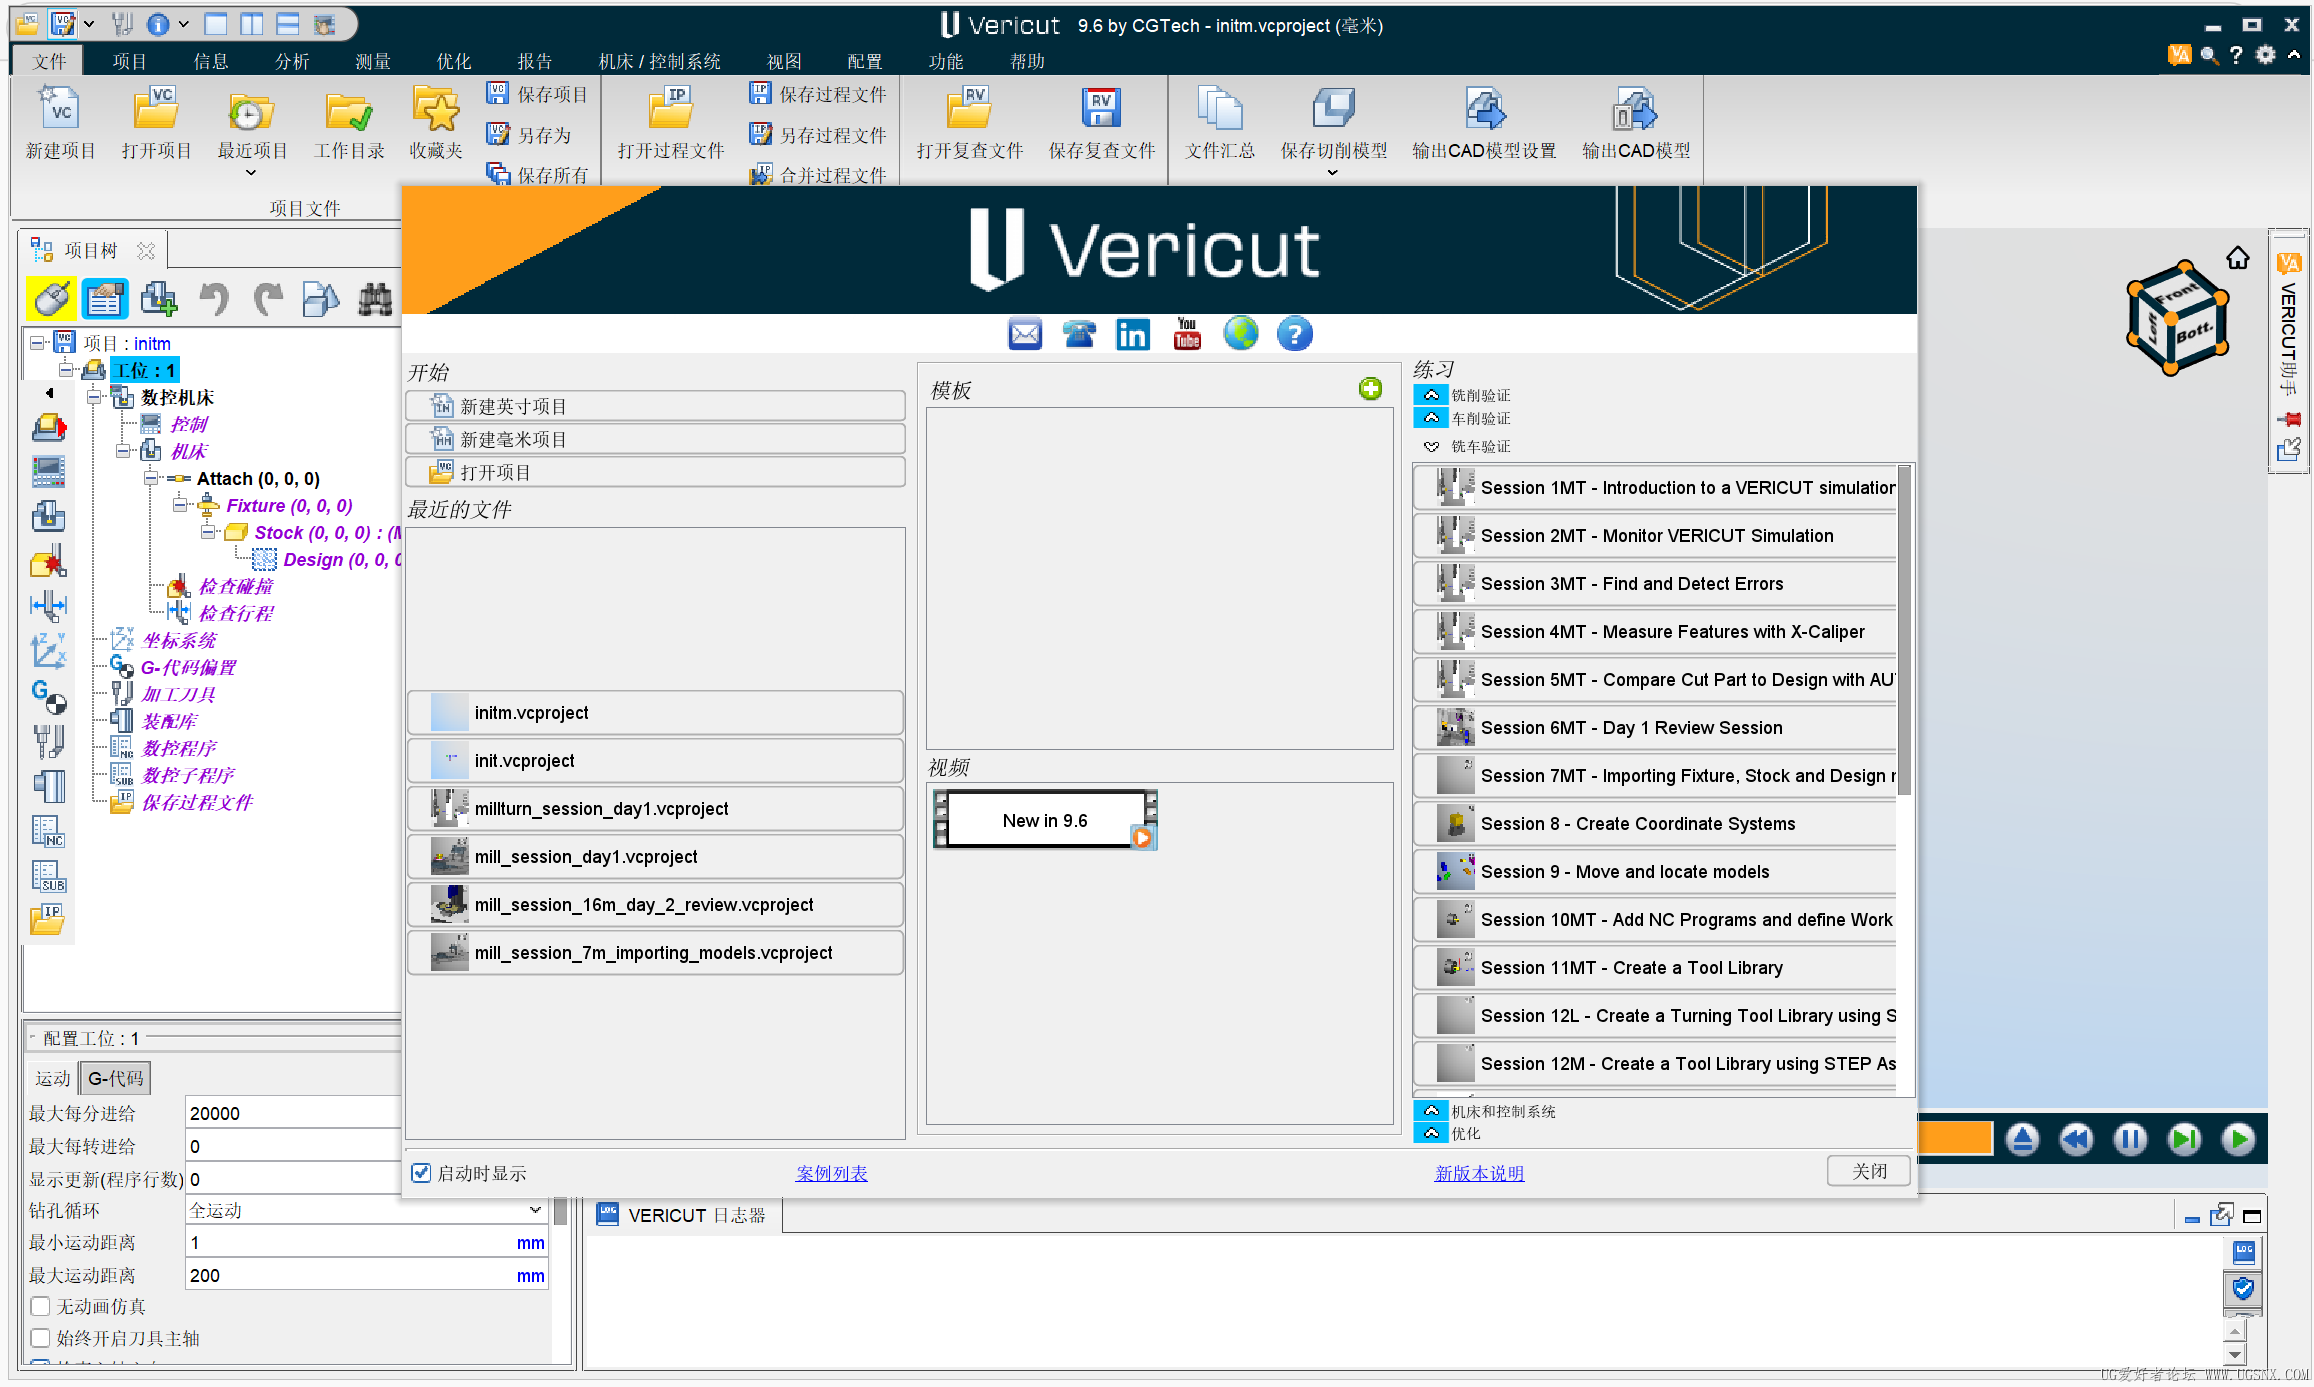Viewport: 2314px width, 1387px height.
Task: Switch to the G-代码 tab
Action: click(115, 1078)
